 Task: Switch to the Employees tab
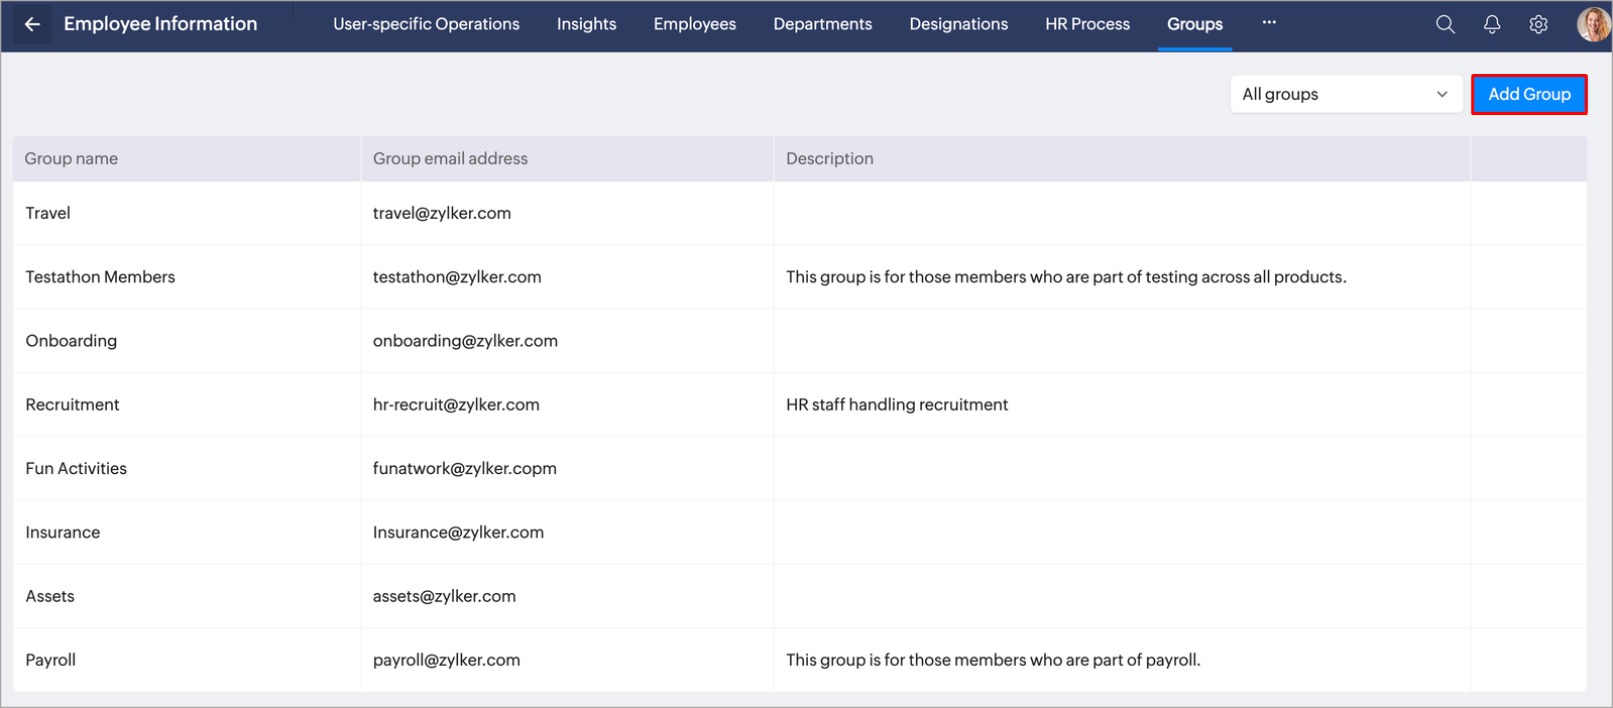(694, 24)
